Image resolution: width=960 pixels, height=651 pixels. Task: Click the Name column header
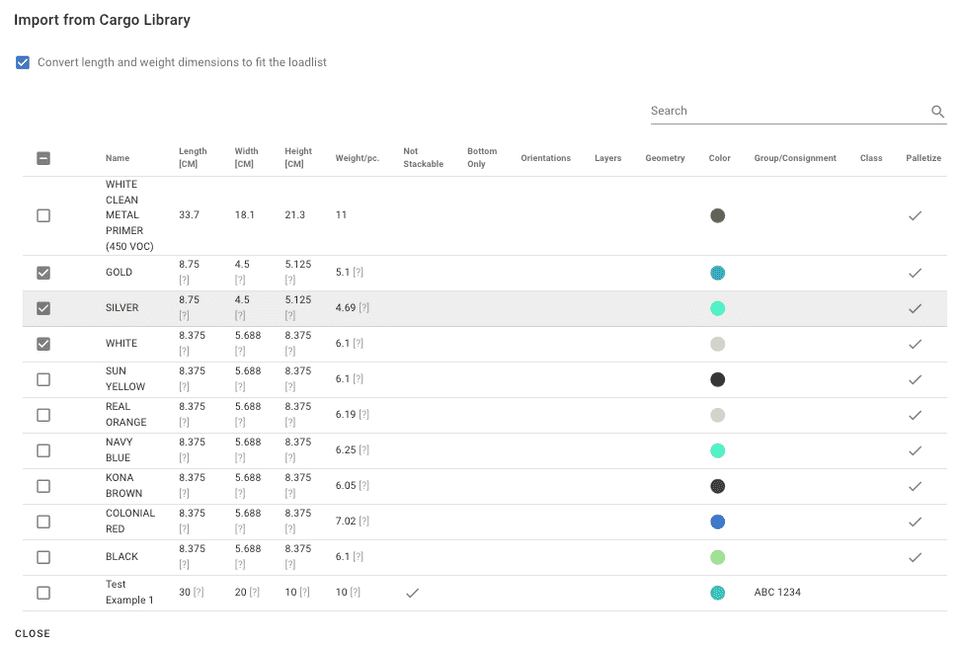(117, 158)
